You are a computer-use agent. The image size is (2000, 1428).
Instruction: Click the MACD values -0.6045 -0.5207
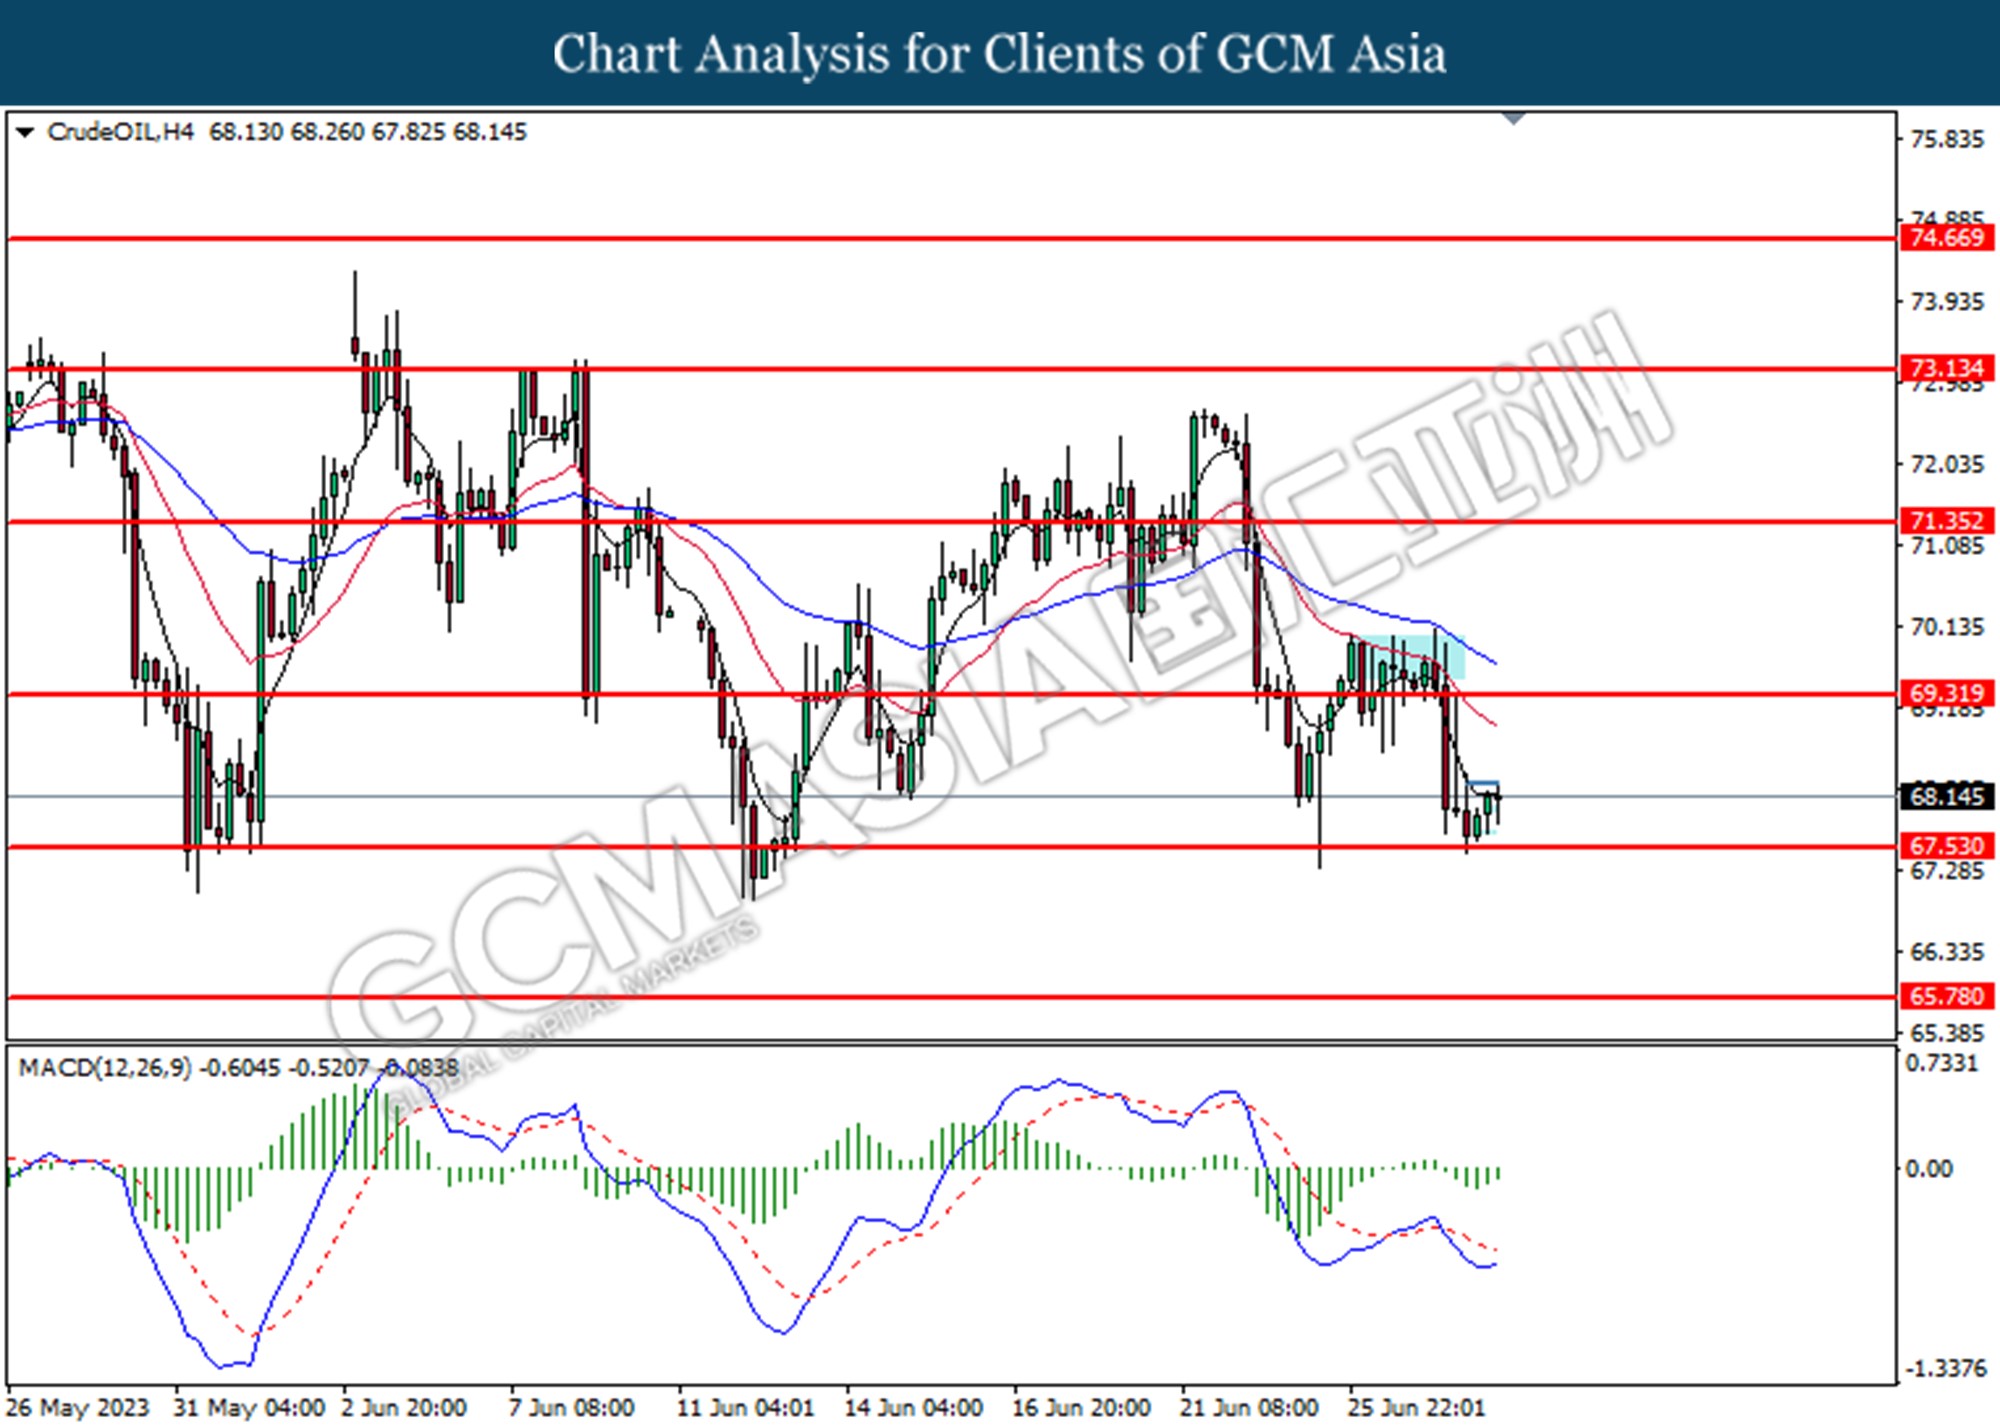tap(285, 1068)
